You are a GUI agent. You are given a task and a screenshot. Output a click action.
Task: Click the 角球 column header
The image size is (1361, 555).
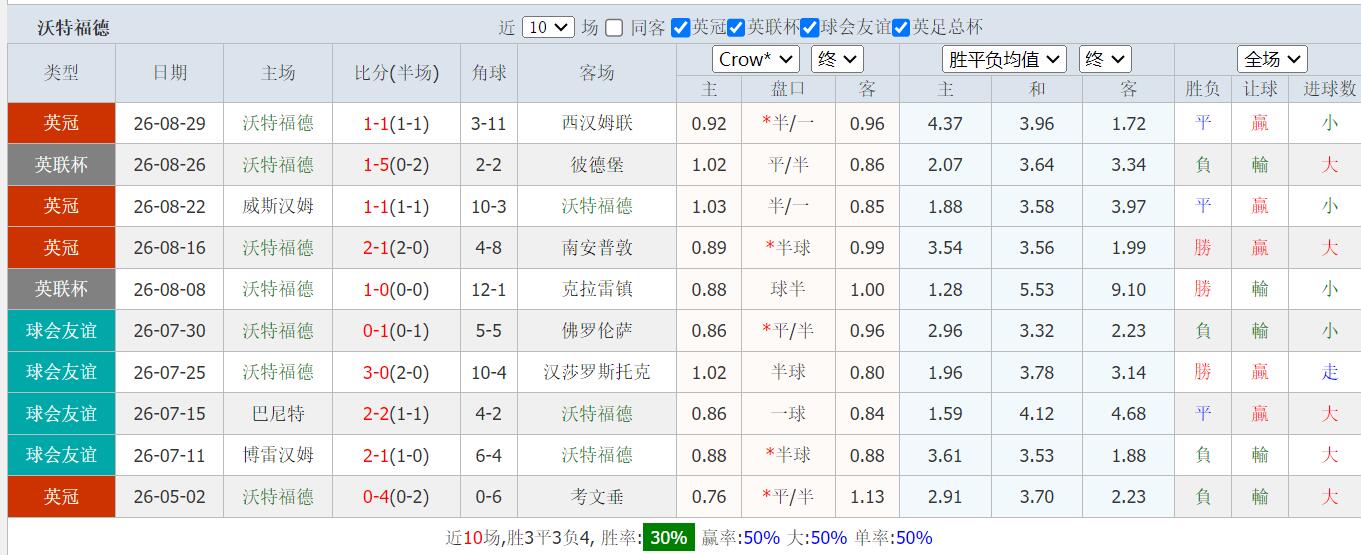489,73
